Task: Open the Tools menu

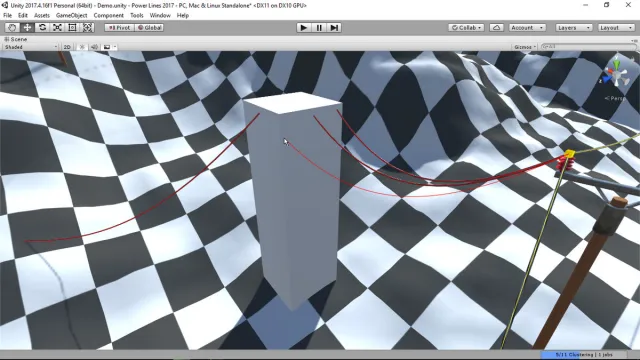Action: 137,15
